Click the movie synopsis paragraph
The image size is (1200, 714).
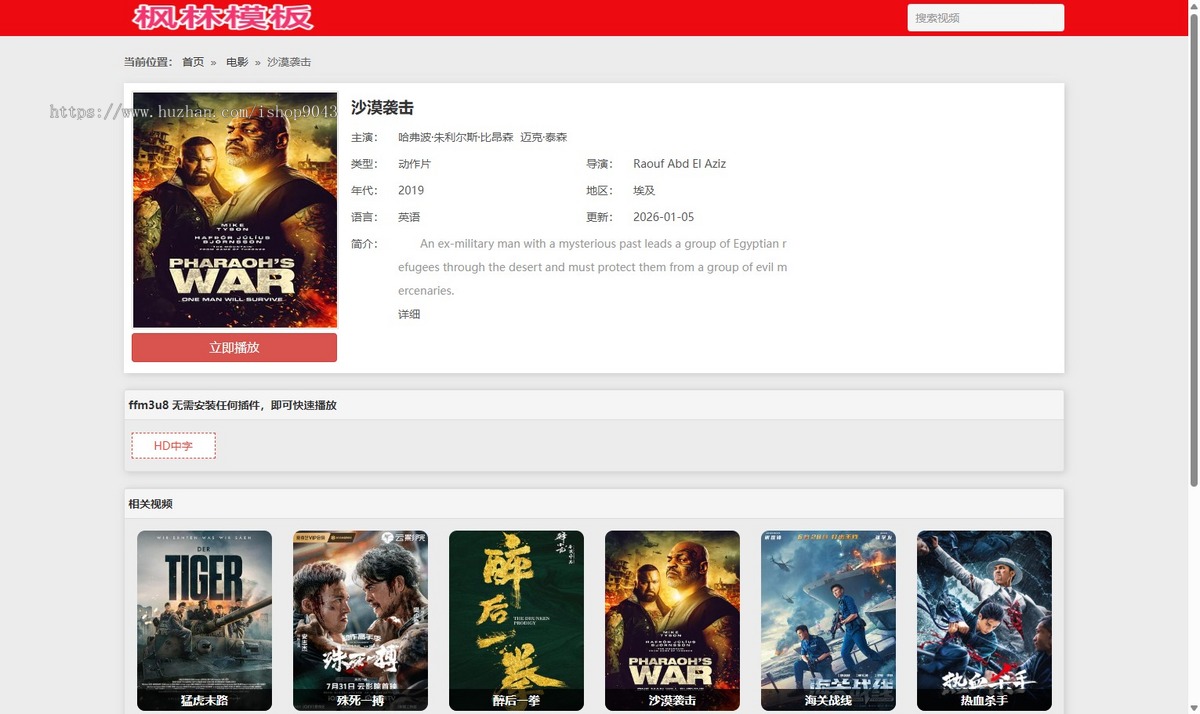tap(592, 267)
